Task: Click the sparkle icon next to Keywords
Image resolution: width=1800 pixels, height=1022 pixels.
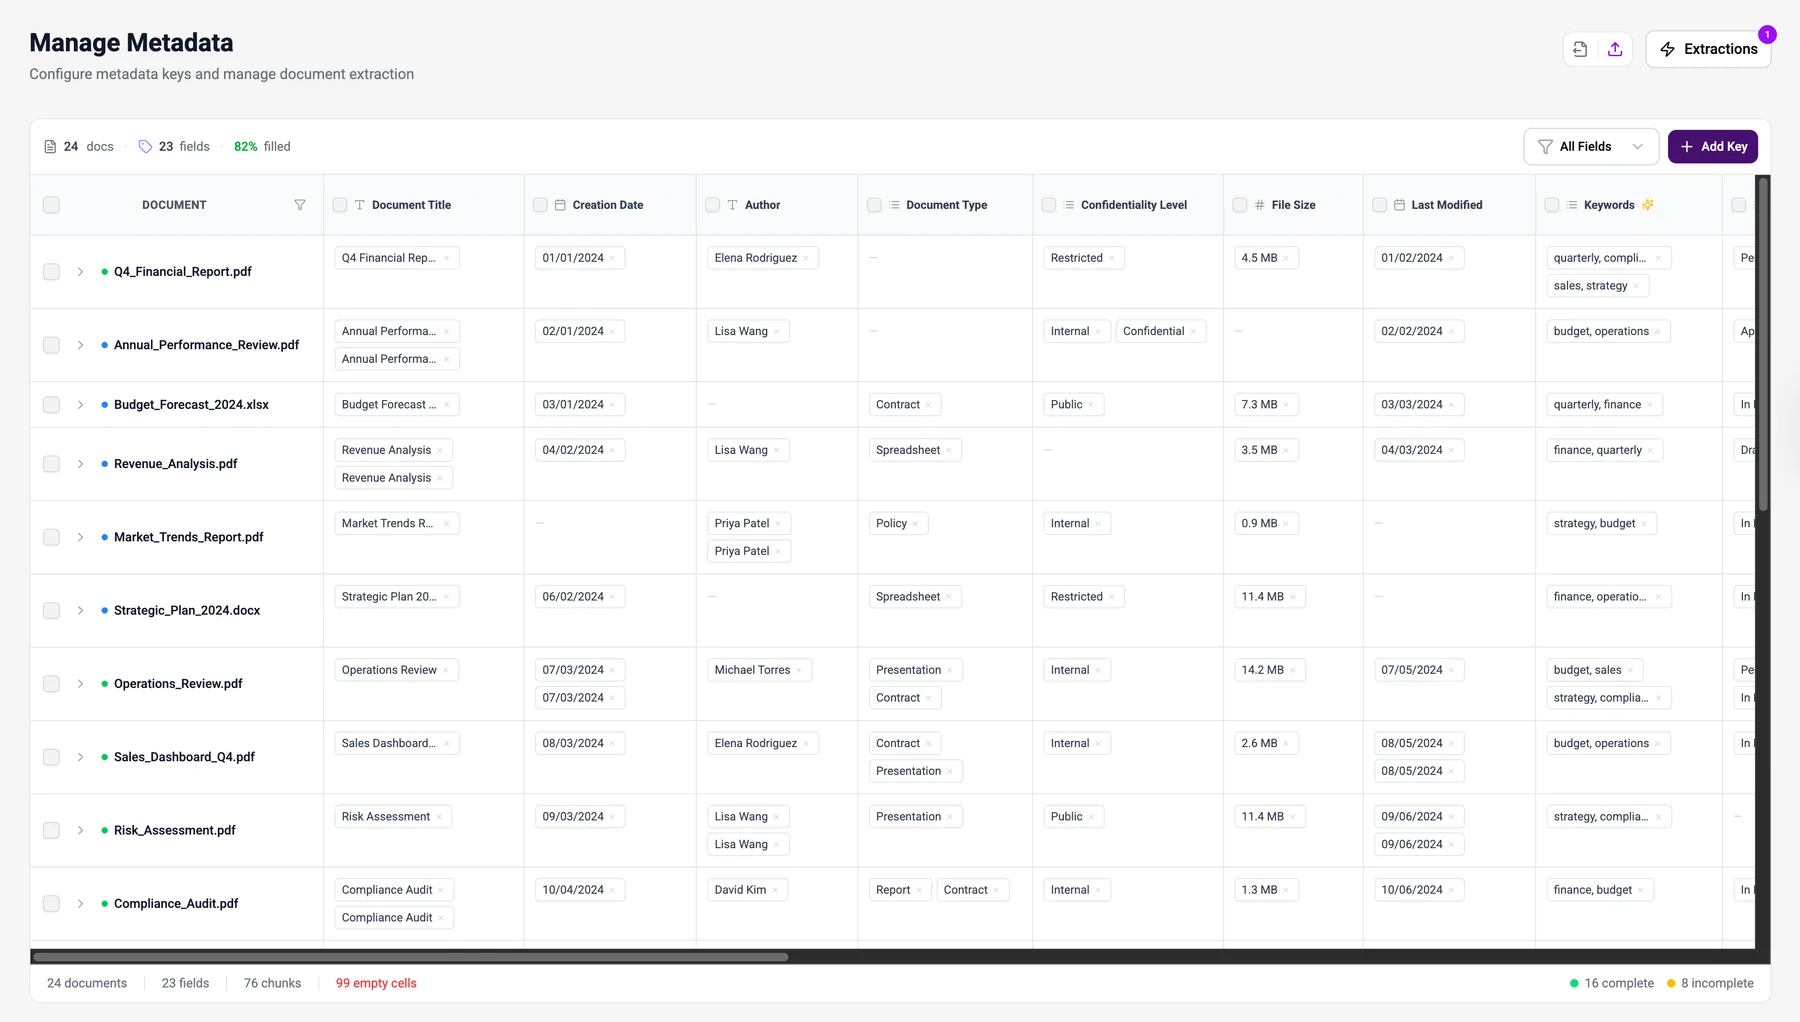Action: 1648,205
